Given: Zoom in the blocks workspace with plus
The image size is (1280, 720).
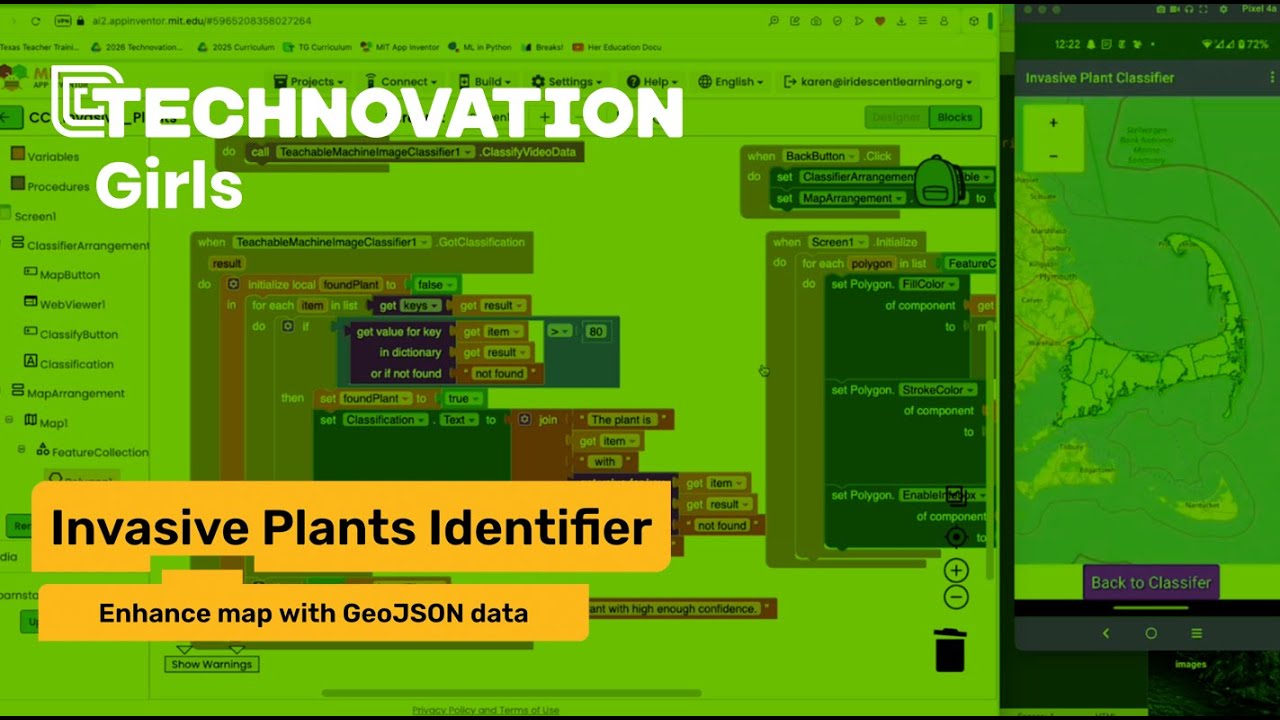Looking at the screenshot, I should pyautogui.click(x=956, y=571).
